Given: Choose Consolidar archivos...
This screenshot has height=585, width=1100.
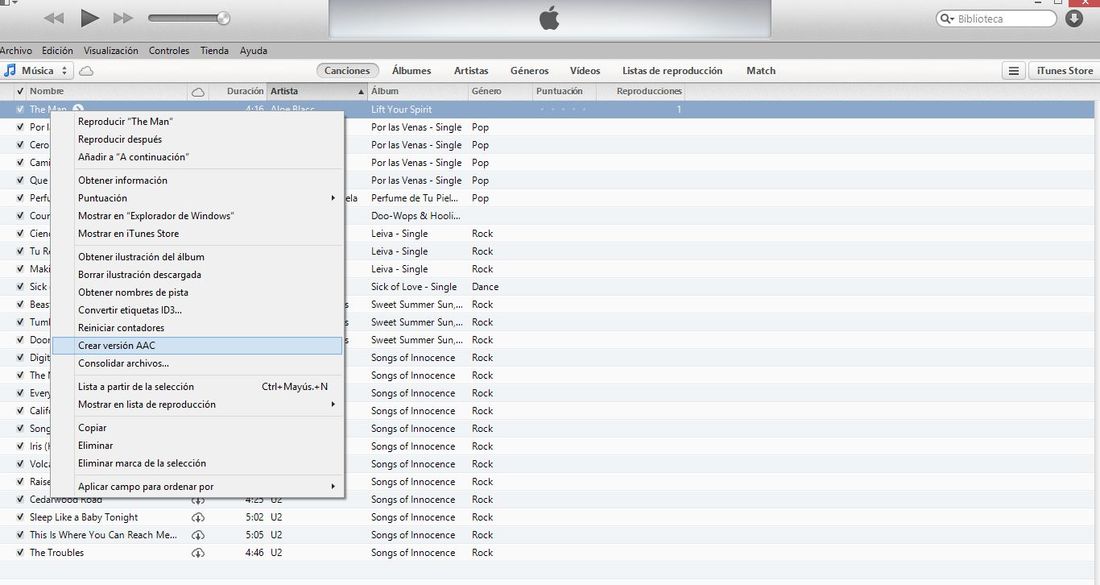Looking at the screenshot, I should (197, 363).
